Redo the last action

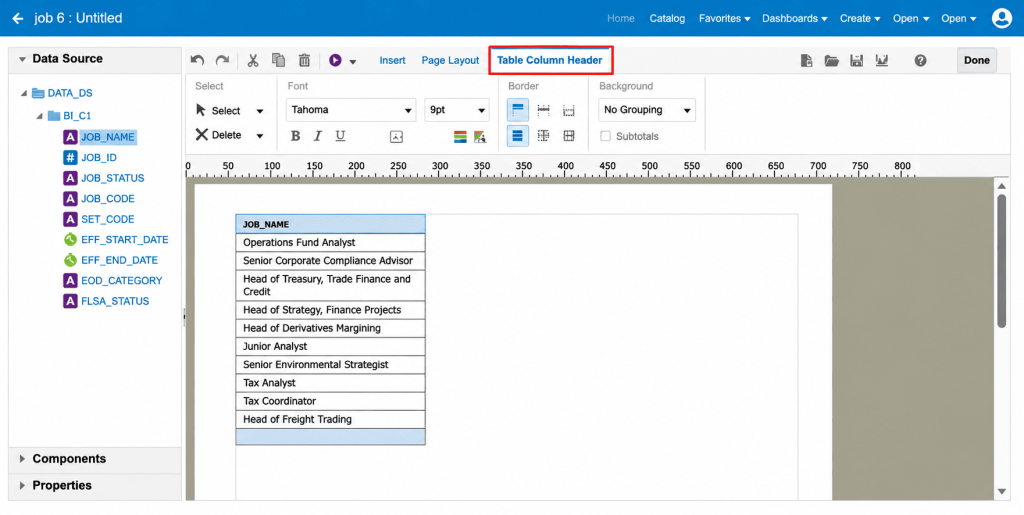tap(223, 60)
